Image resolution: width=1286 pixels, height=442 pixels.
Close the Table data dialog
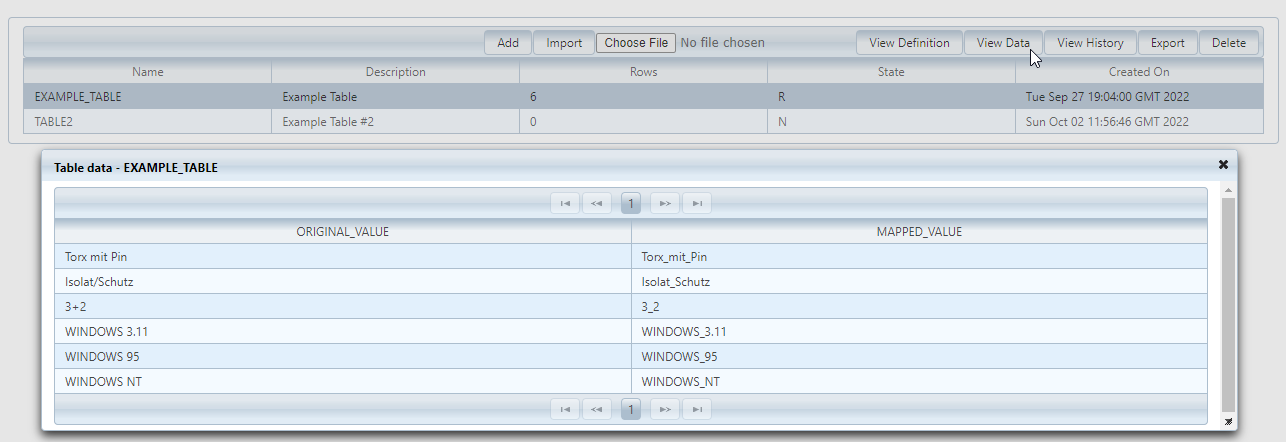pos(1222,165)
